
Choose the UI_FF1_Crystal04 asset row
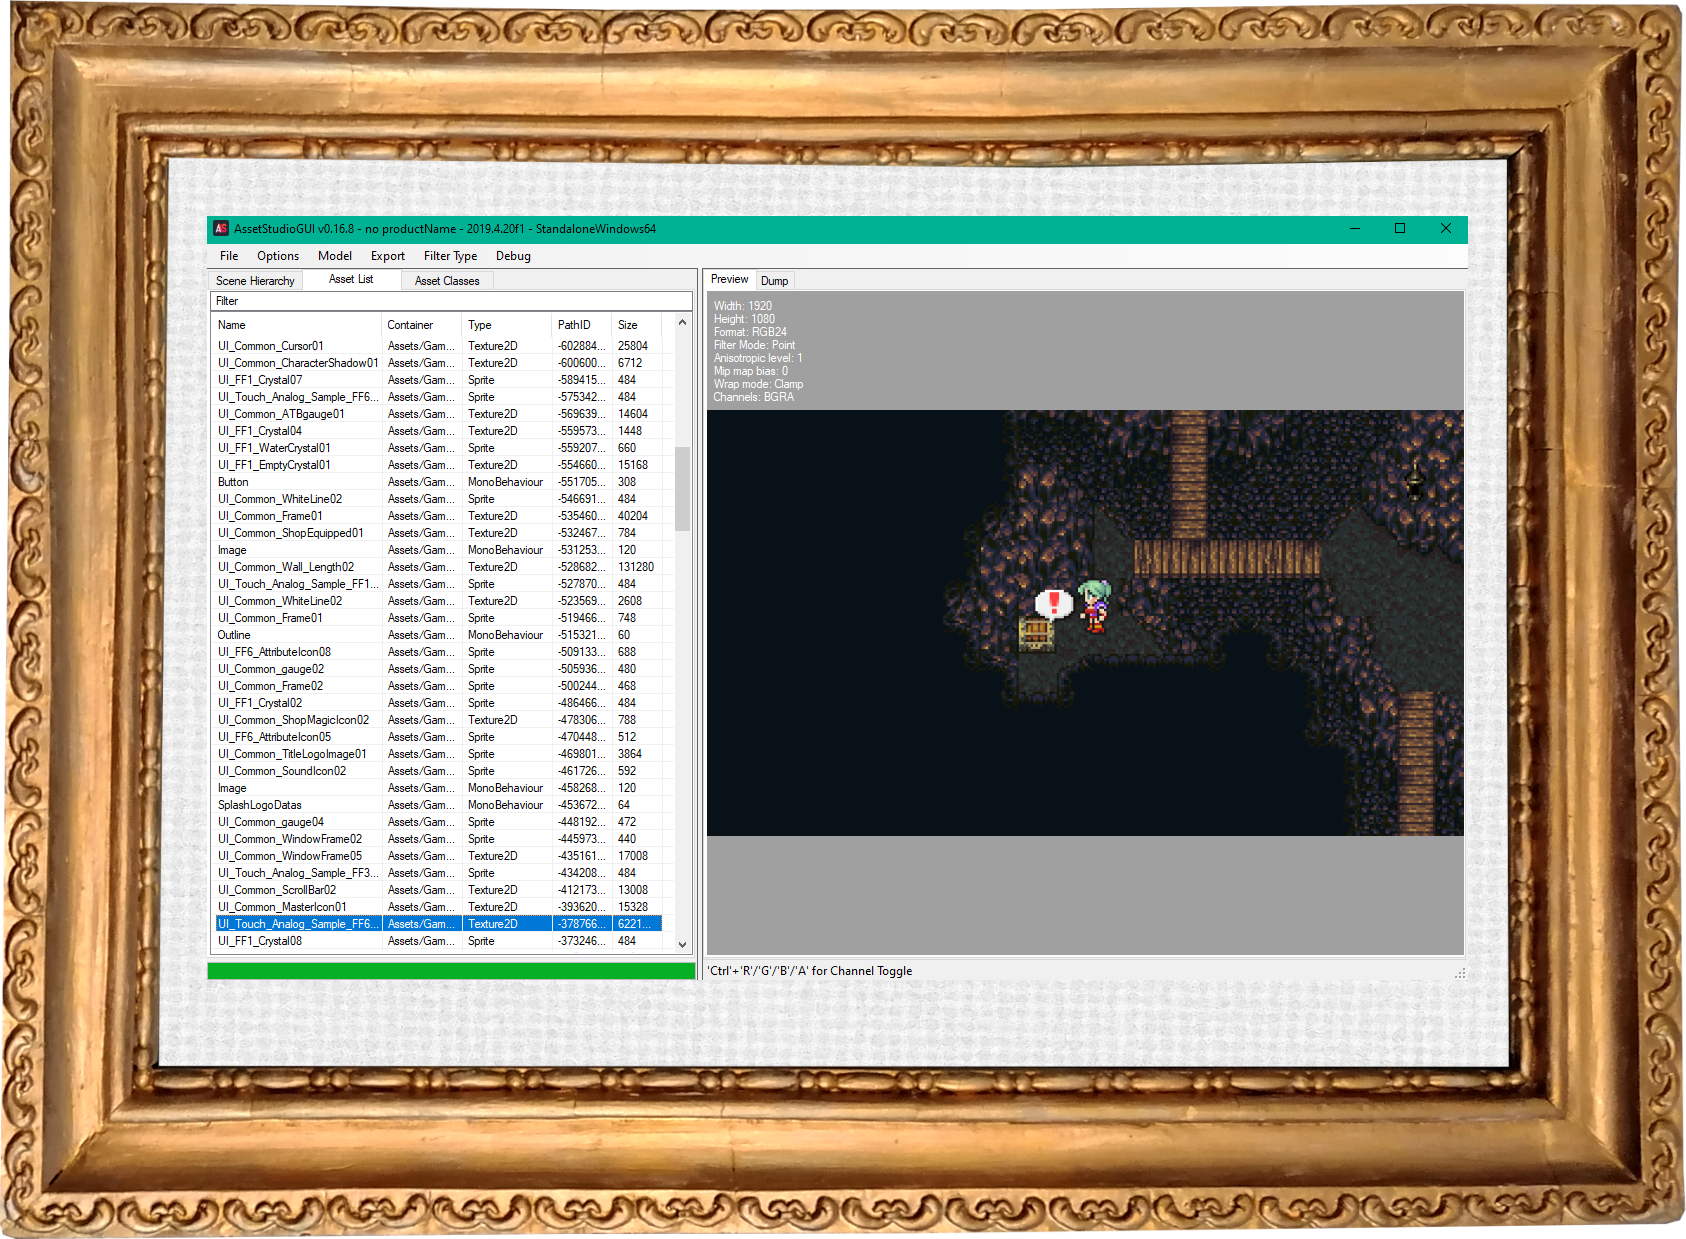point(438,431)
